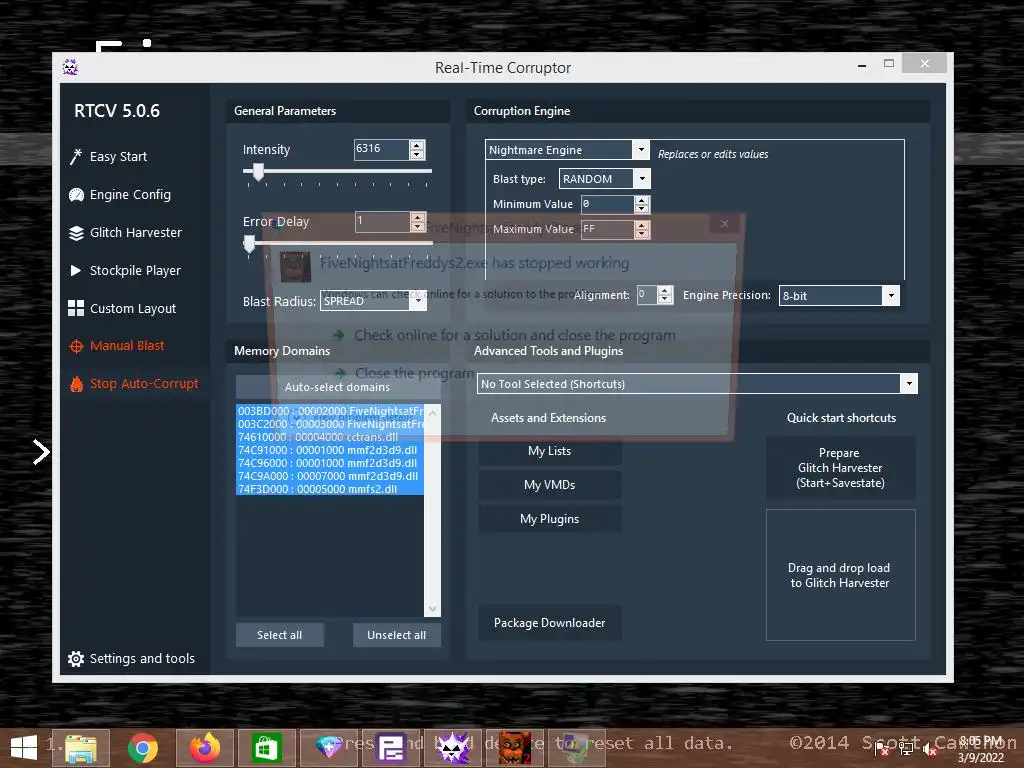This screenshot has height=768, width=1024.
Task: Open Action Center flag tray icon
Action: point(882,749)
